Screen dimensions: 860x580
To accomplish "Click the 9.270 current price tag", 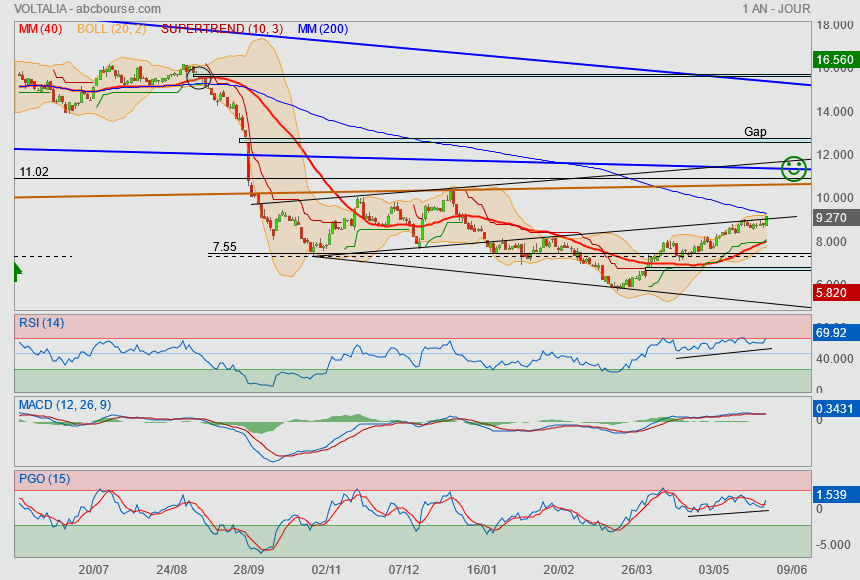I will pyautogui.click(x=836, y=218).
